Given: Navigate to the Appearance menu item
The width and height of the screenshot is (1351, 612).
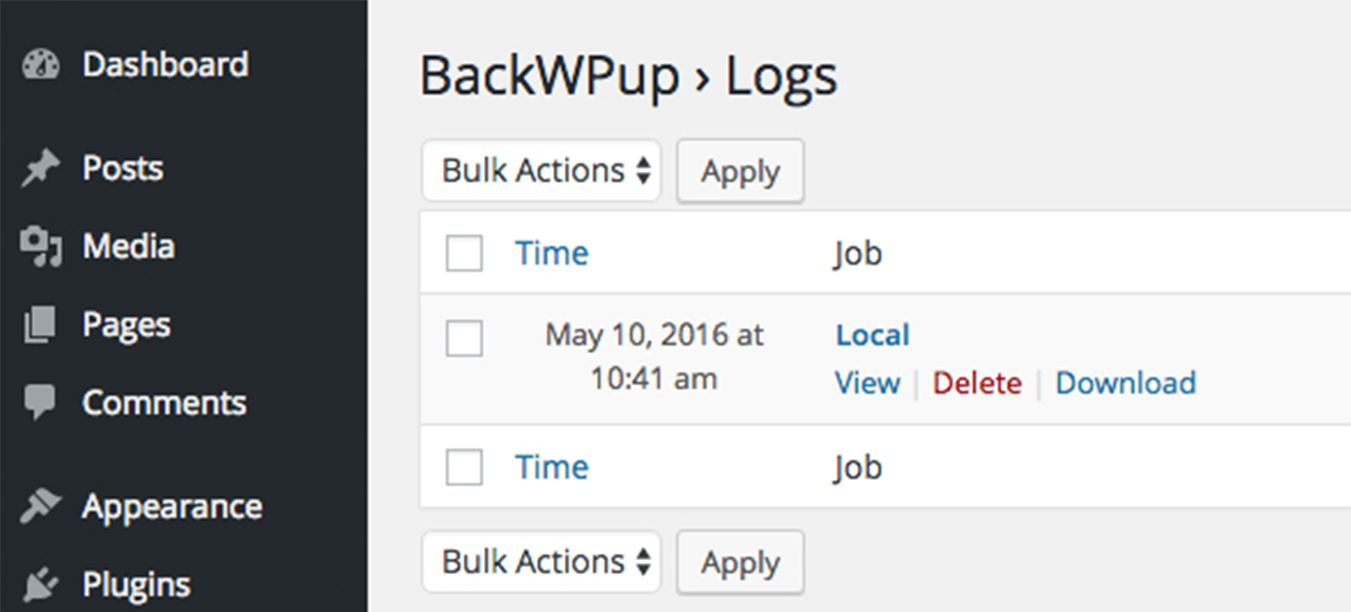Looking at the screenshot, I should 172,505.
